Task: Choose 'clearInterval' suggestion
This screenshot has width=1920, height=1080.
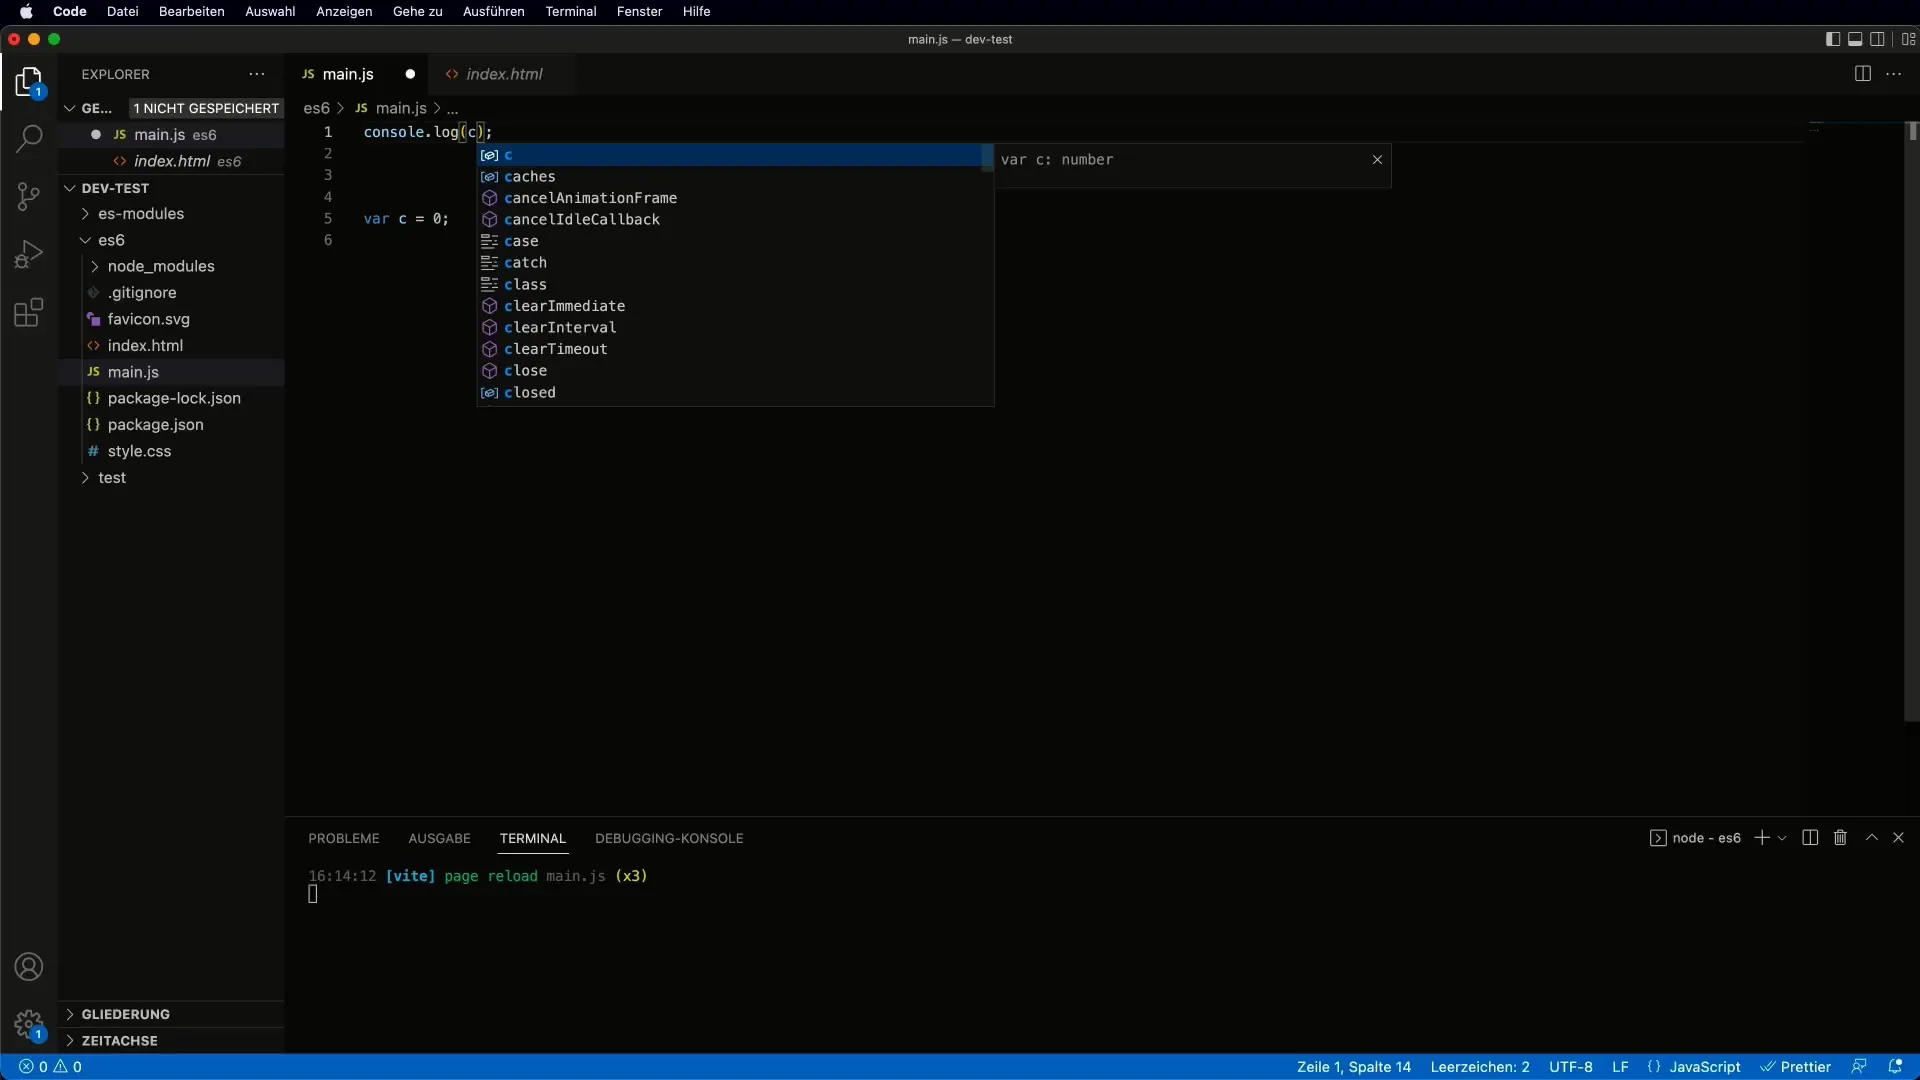Action: coord(735,328)
